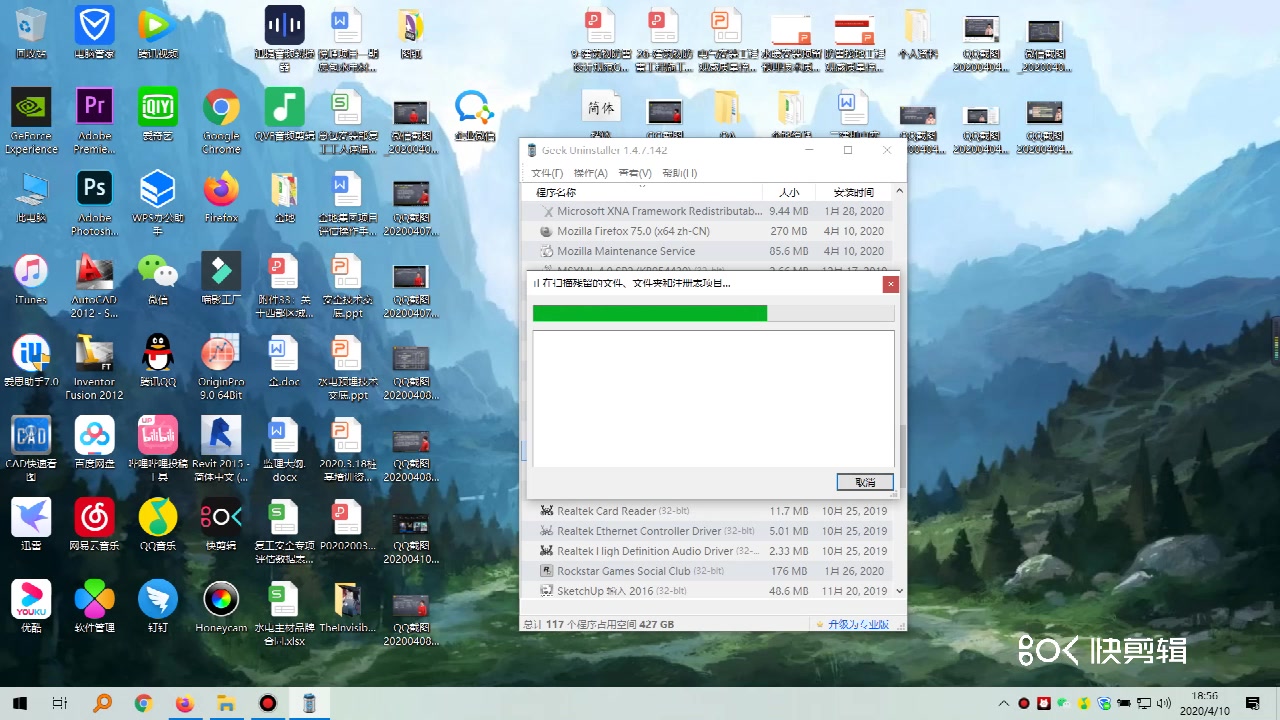Open the 水电主材品牌 xlsx file
1280x720 pixels.
pyautogui.click(x=284, y=612)
